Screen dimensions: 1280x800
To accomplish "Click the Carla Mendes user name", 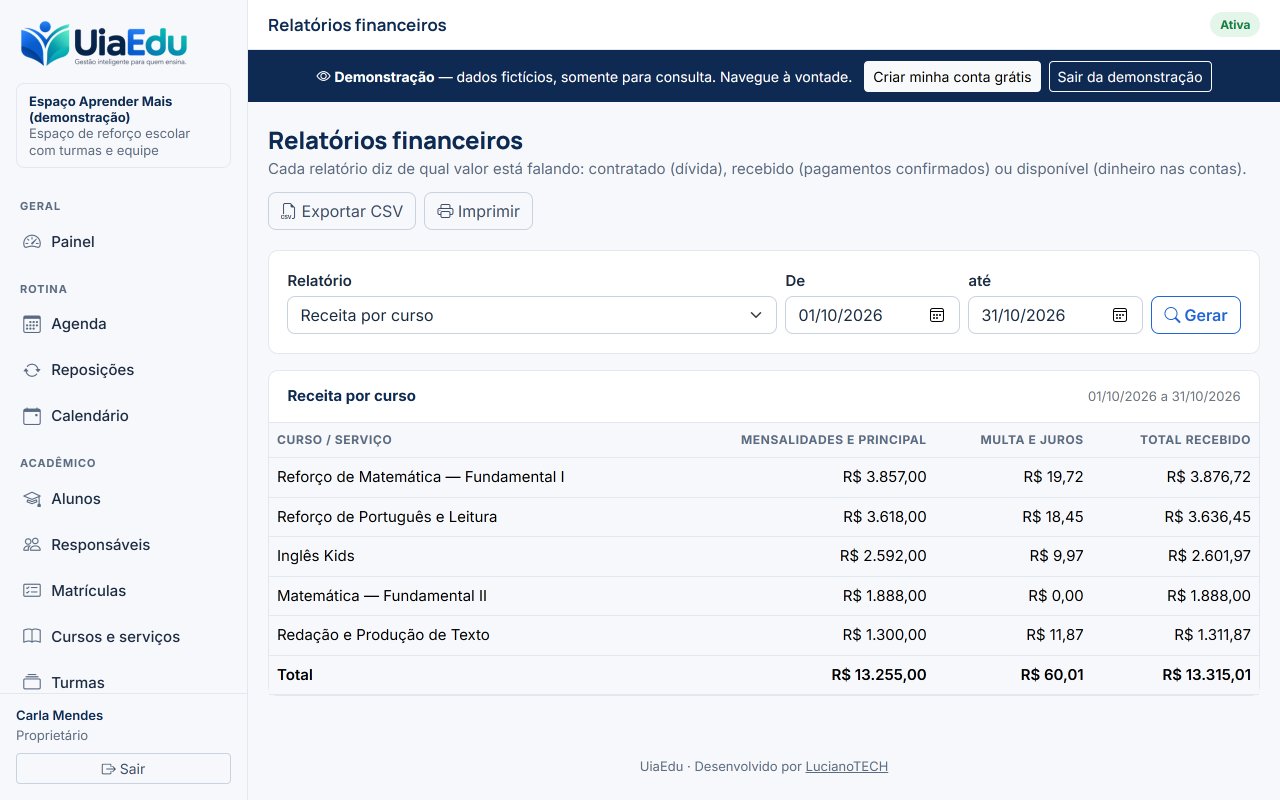I will (x=60, y=715).
